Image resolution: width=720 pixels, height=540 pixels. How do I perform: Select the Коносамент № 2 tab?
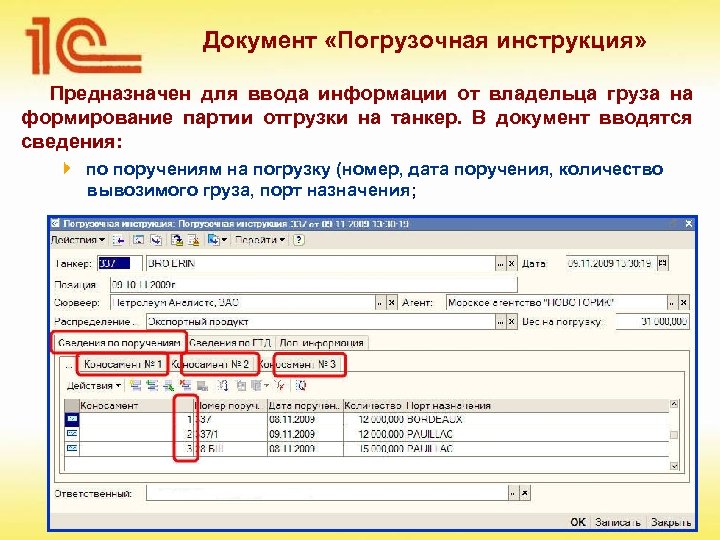(211, 364)
